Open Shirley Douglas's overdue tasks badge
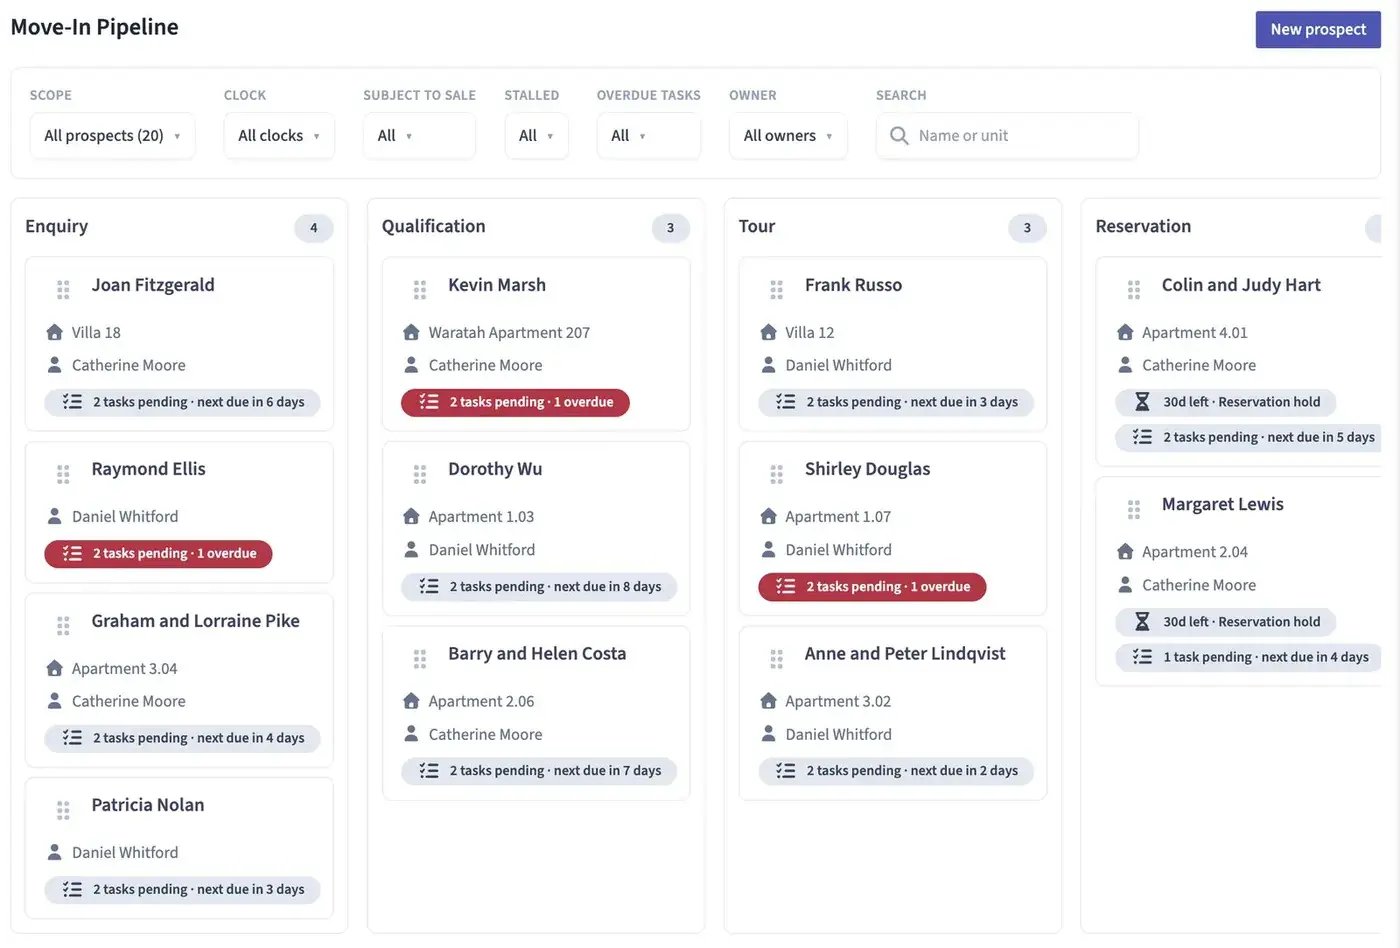 [x=872, y=587]
